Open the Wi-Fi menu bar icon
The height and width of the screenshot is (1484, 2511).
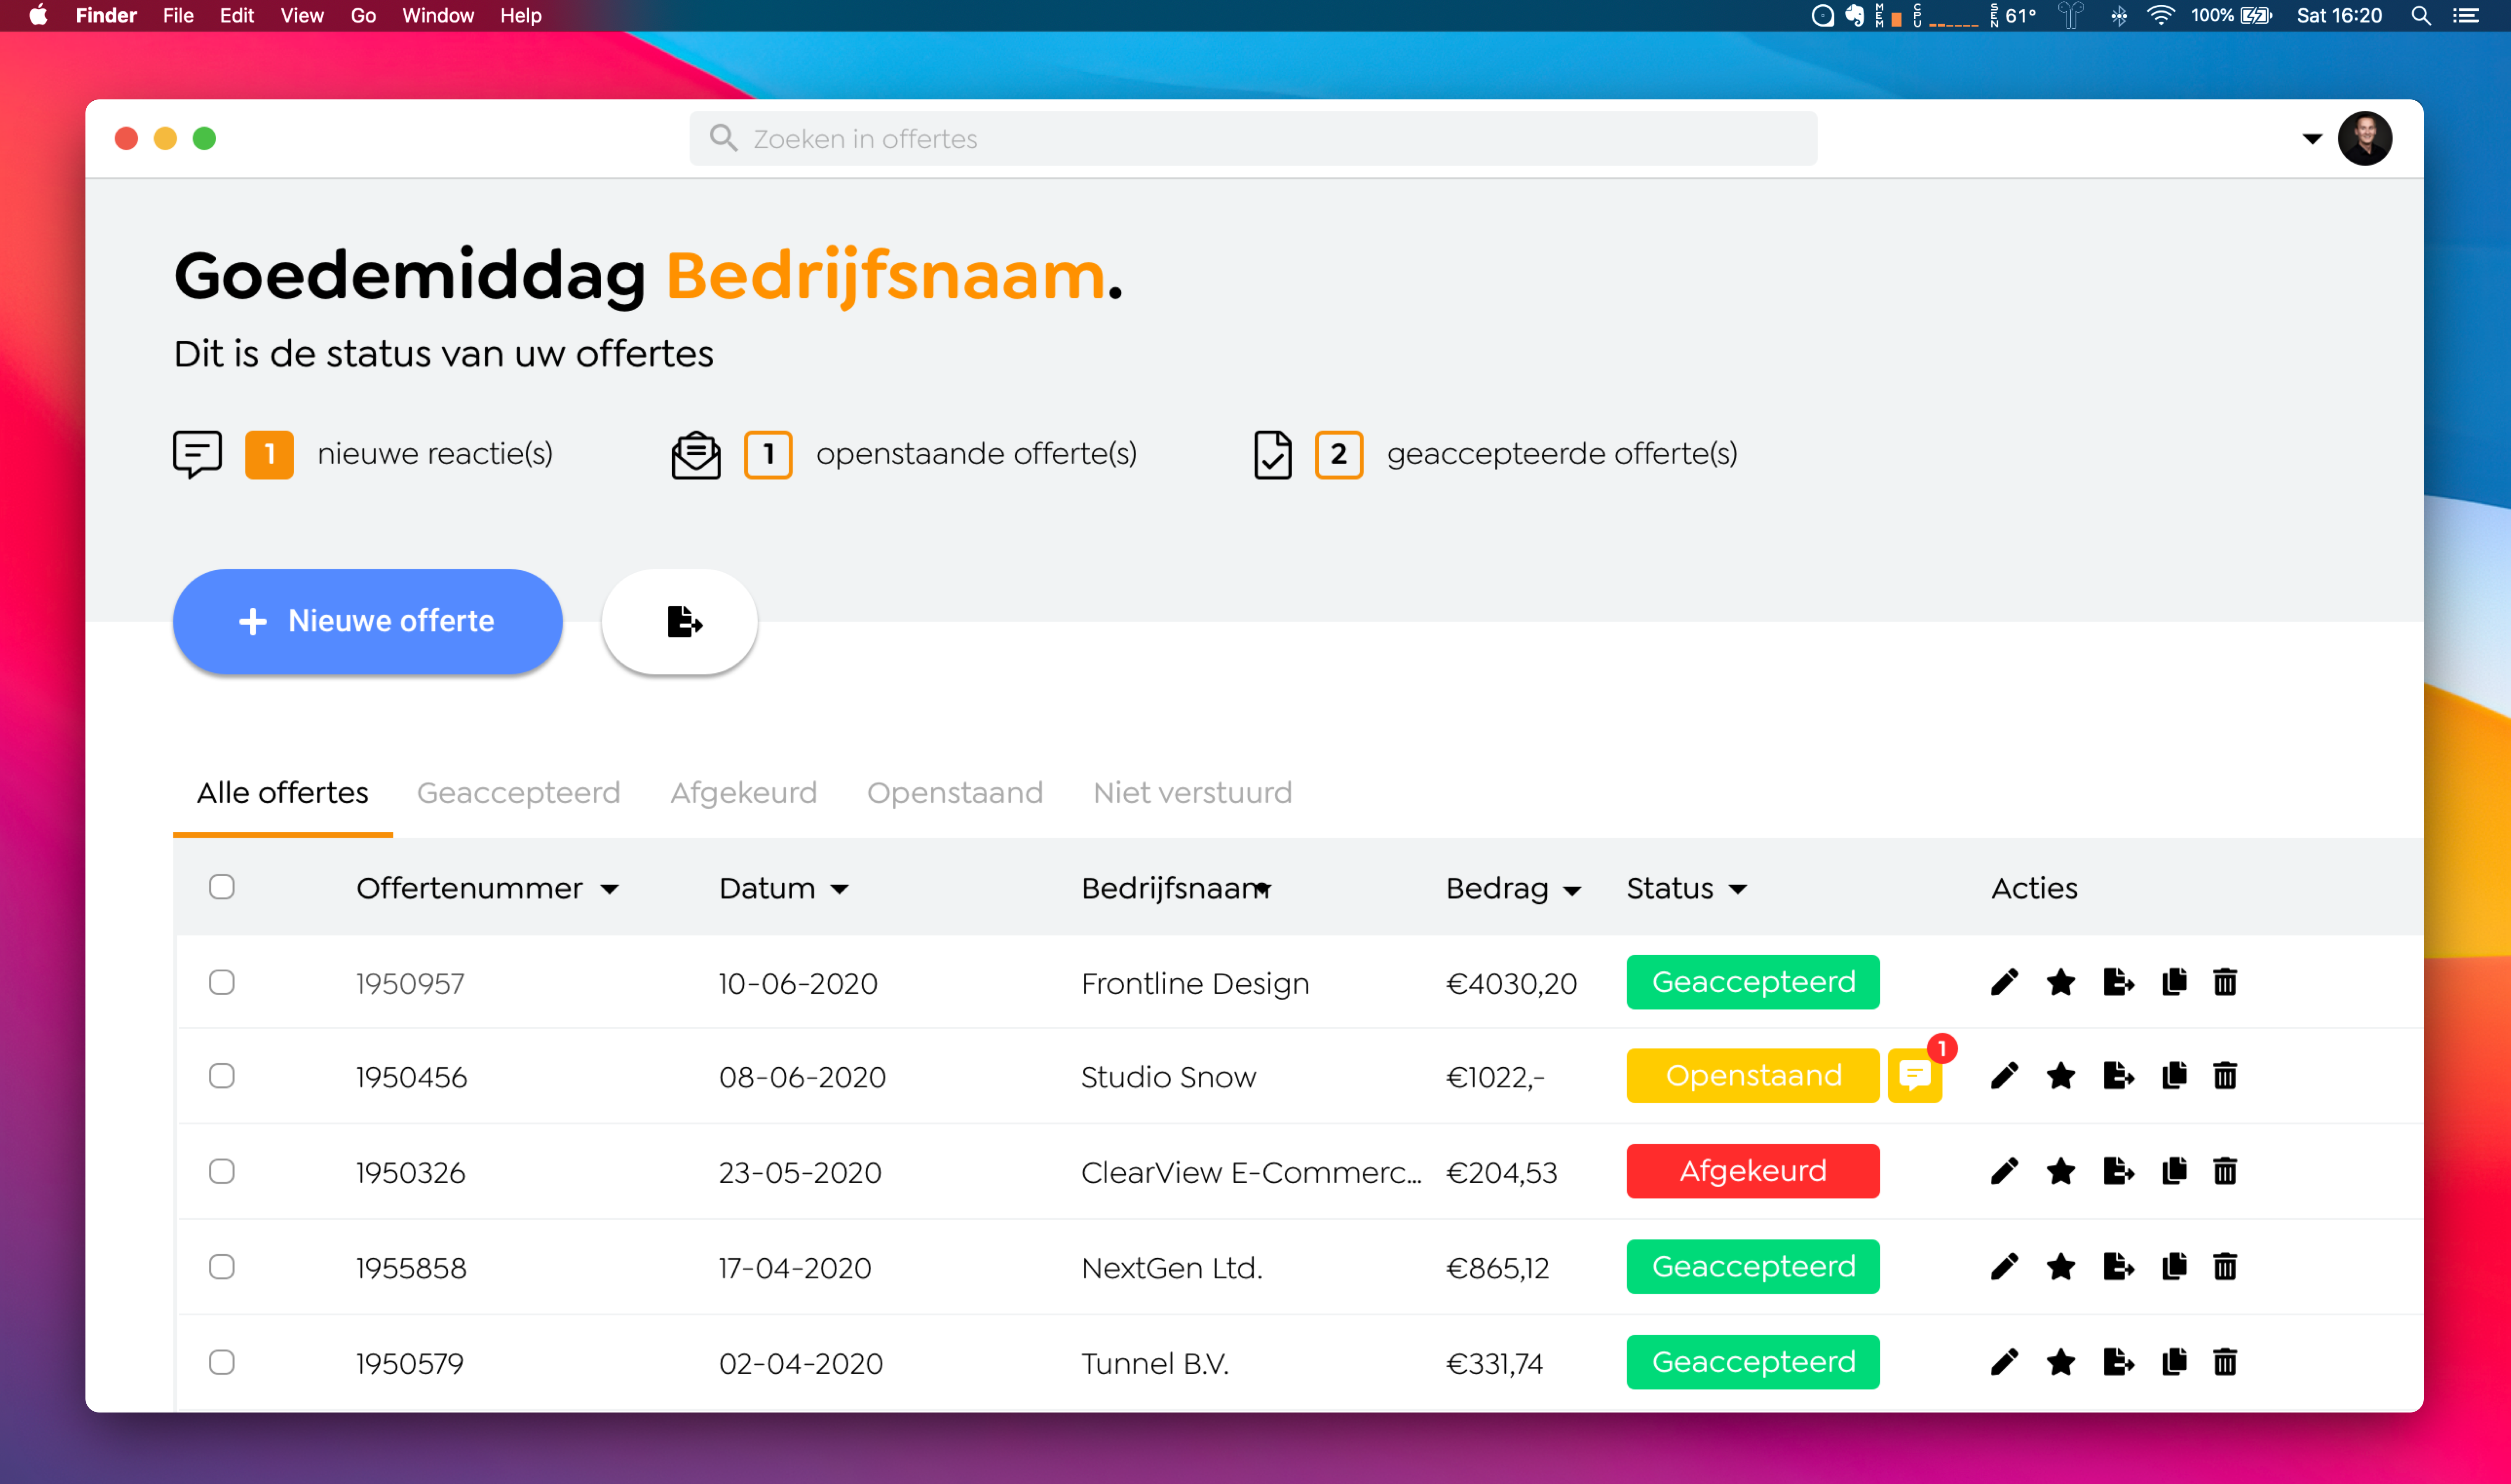(2160, 16)
